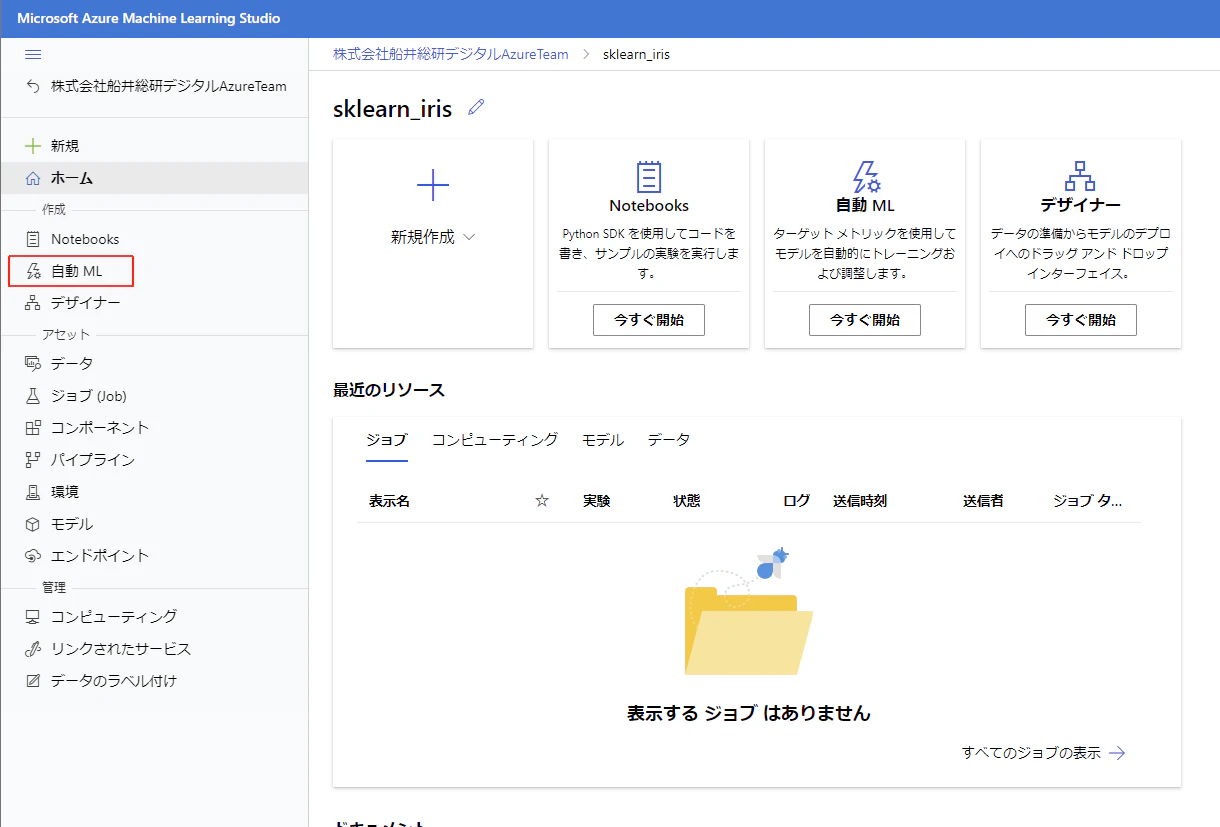Switch to the コンピューティング tab
The image size is (1220, 827).
495,440
